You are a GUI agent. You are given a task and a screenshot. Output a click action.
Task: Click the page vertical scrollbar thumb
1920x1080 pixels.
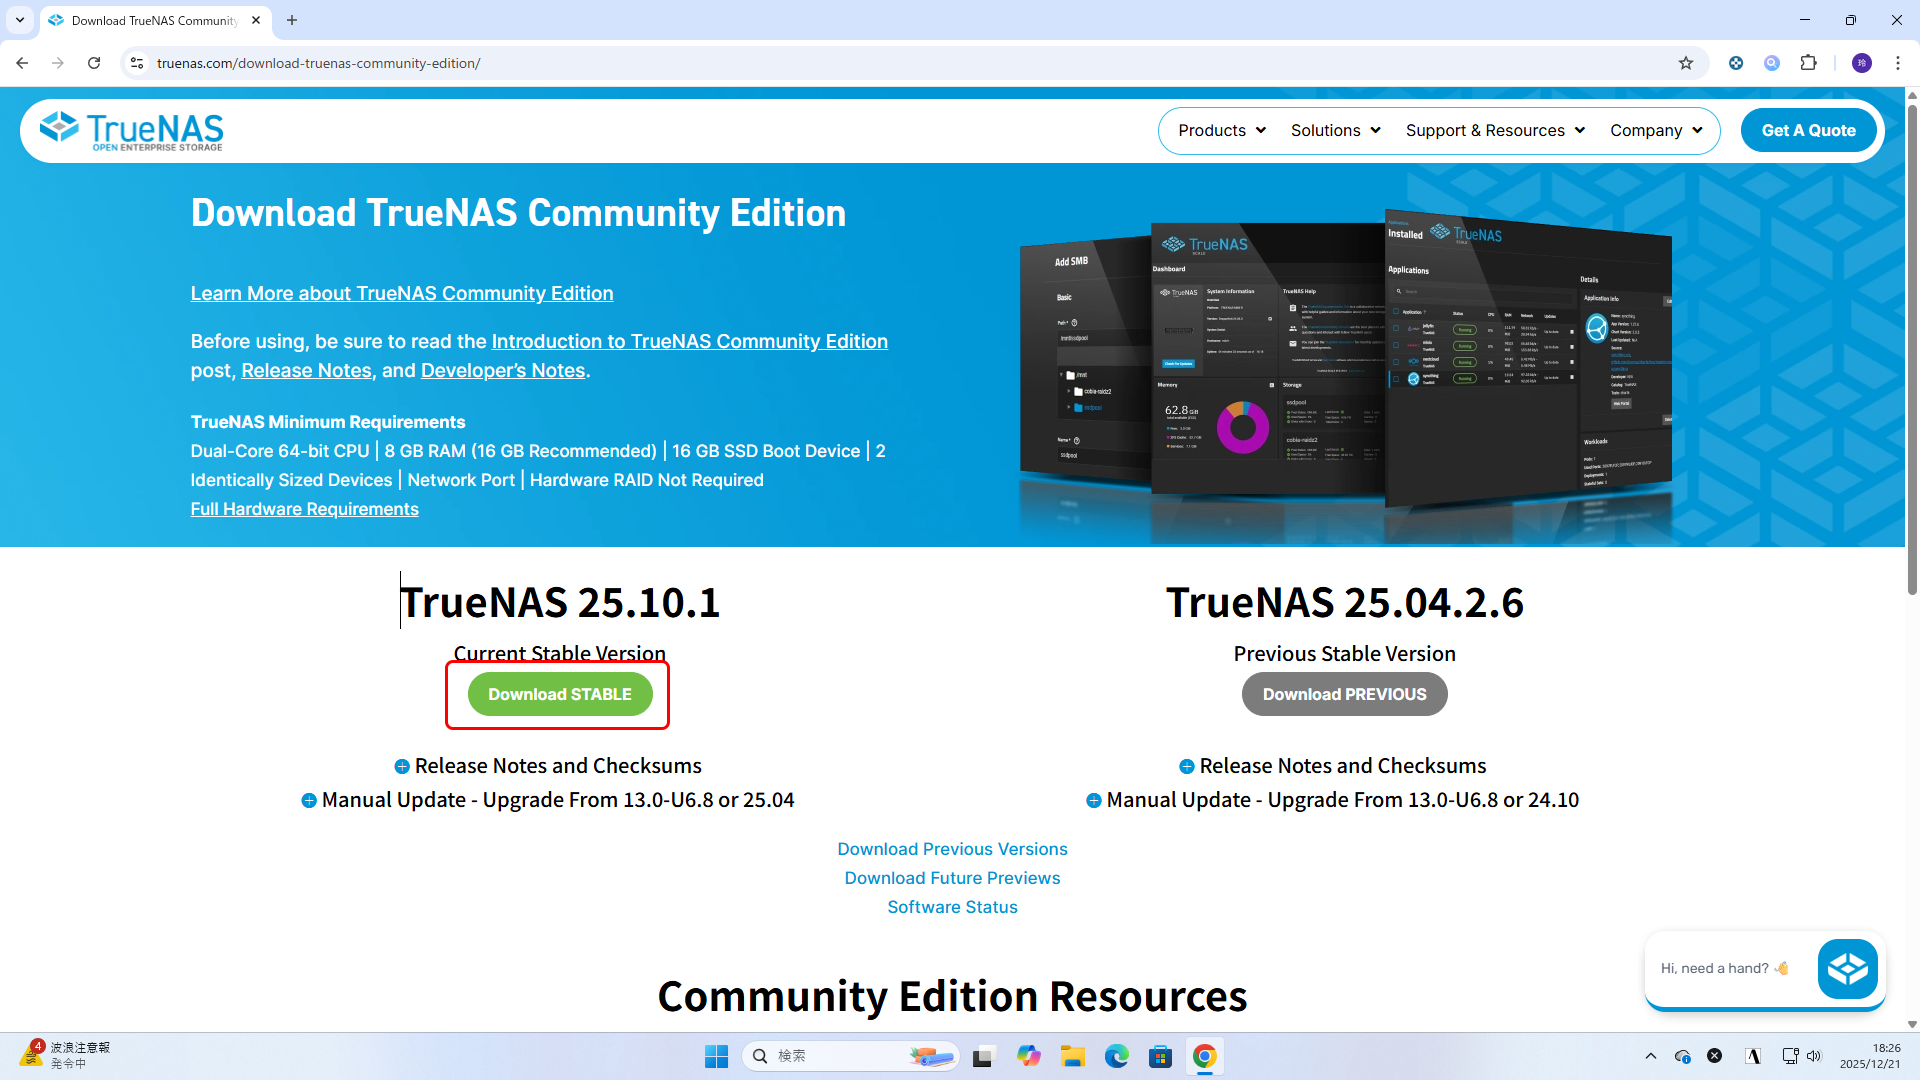pos(1912,350)
